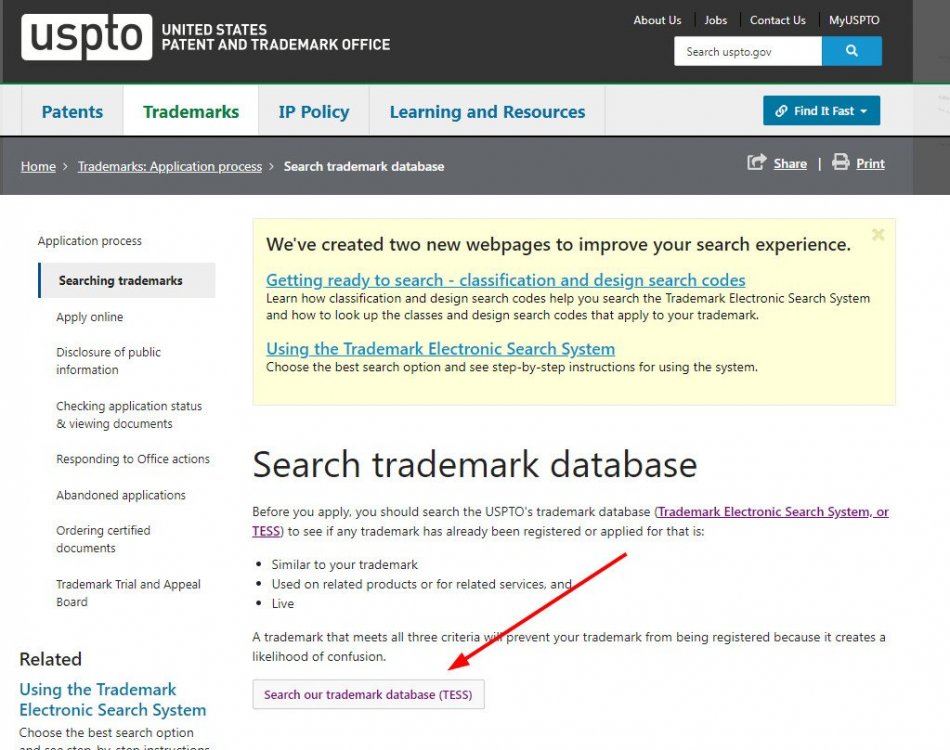Open Learning and Resources tab
Image resolution: width=950 pixels, height=750 pixels.
point(487,111)
